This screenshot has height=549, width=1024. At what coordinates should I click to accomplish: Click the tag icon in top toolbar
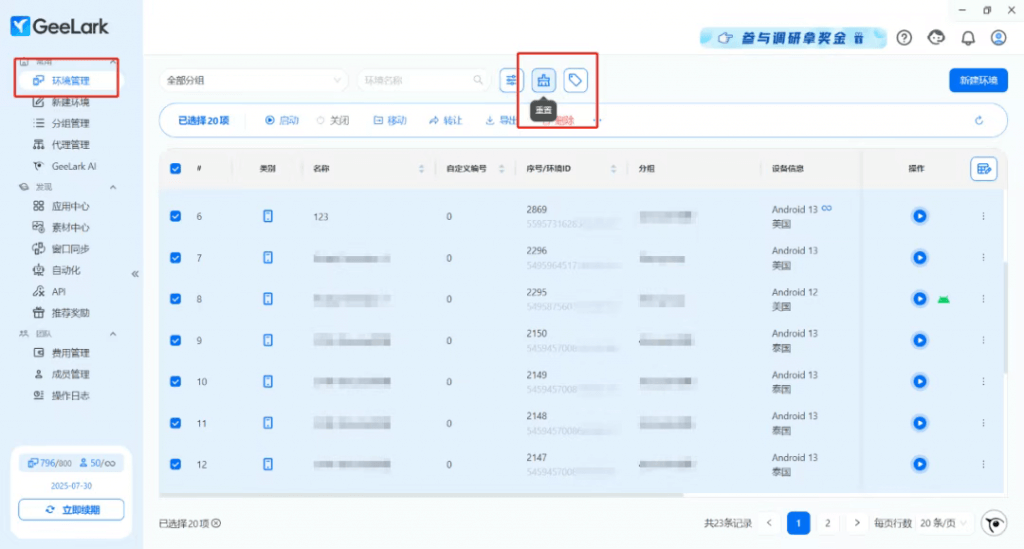tap(575, 80)
